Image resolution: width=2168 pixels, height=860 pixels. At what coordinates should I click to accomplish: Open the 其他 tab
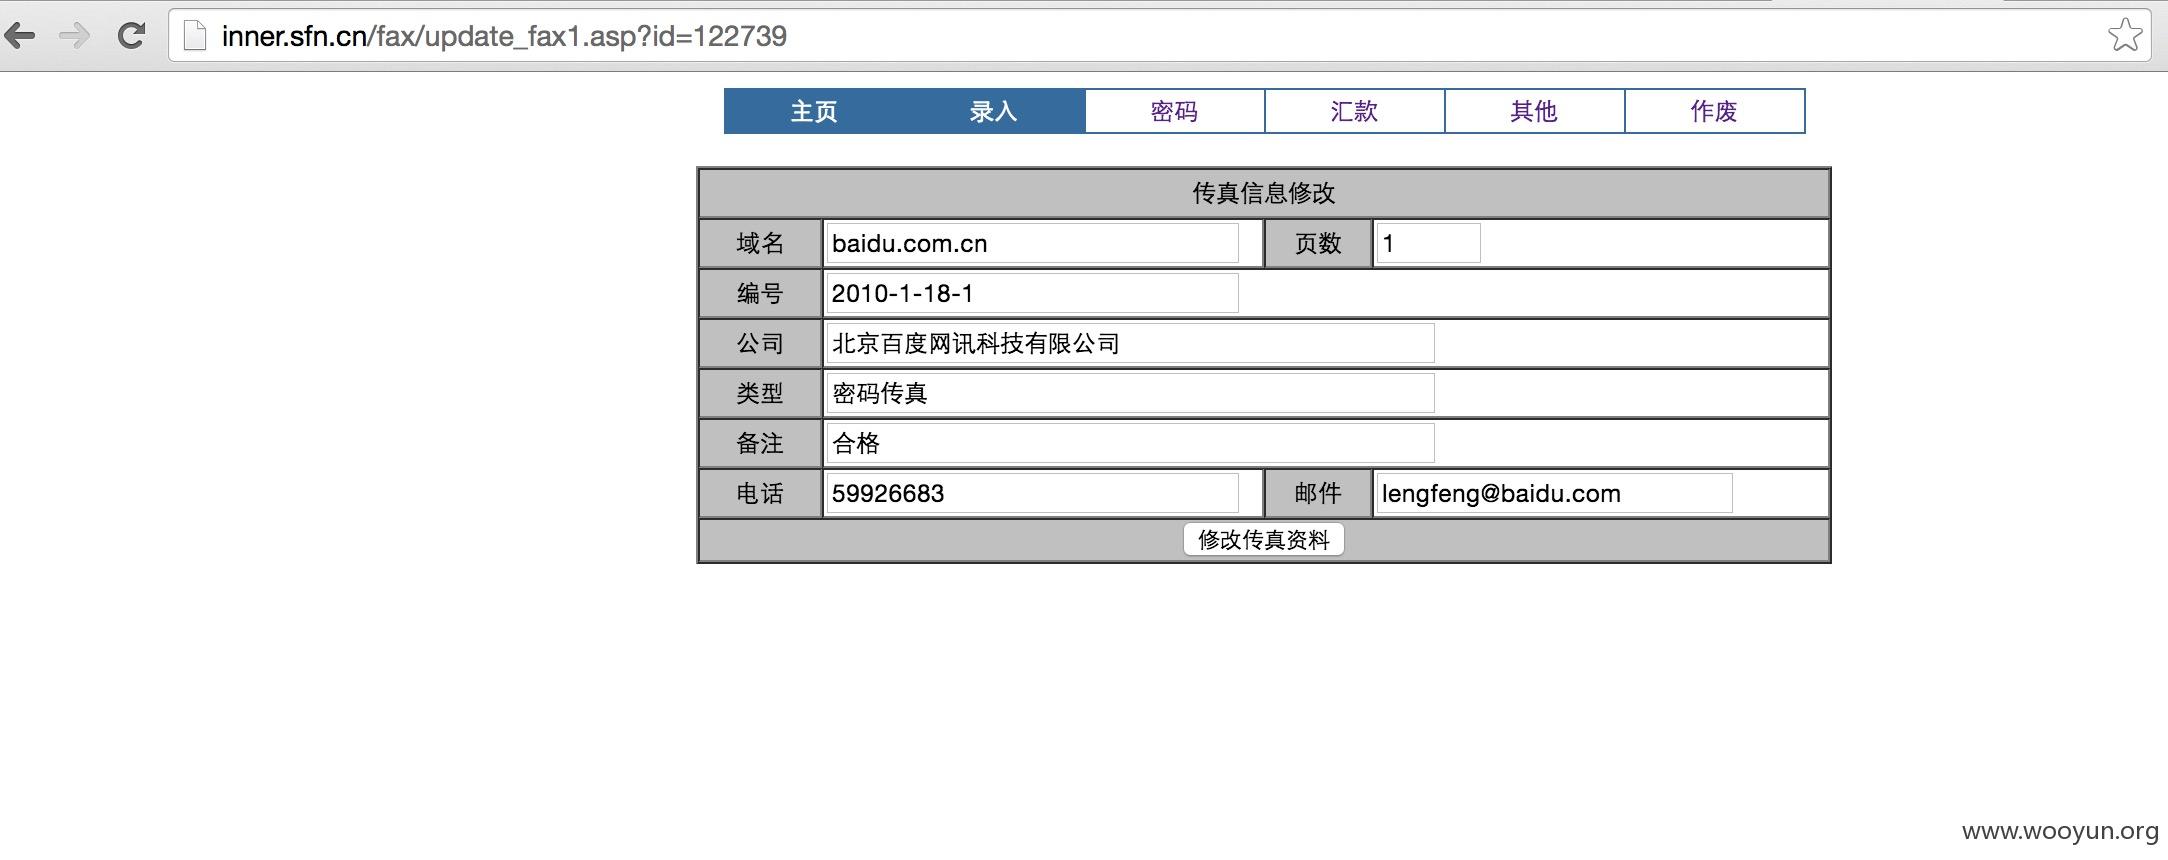[1534, 111]
